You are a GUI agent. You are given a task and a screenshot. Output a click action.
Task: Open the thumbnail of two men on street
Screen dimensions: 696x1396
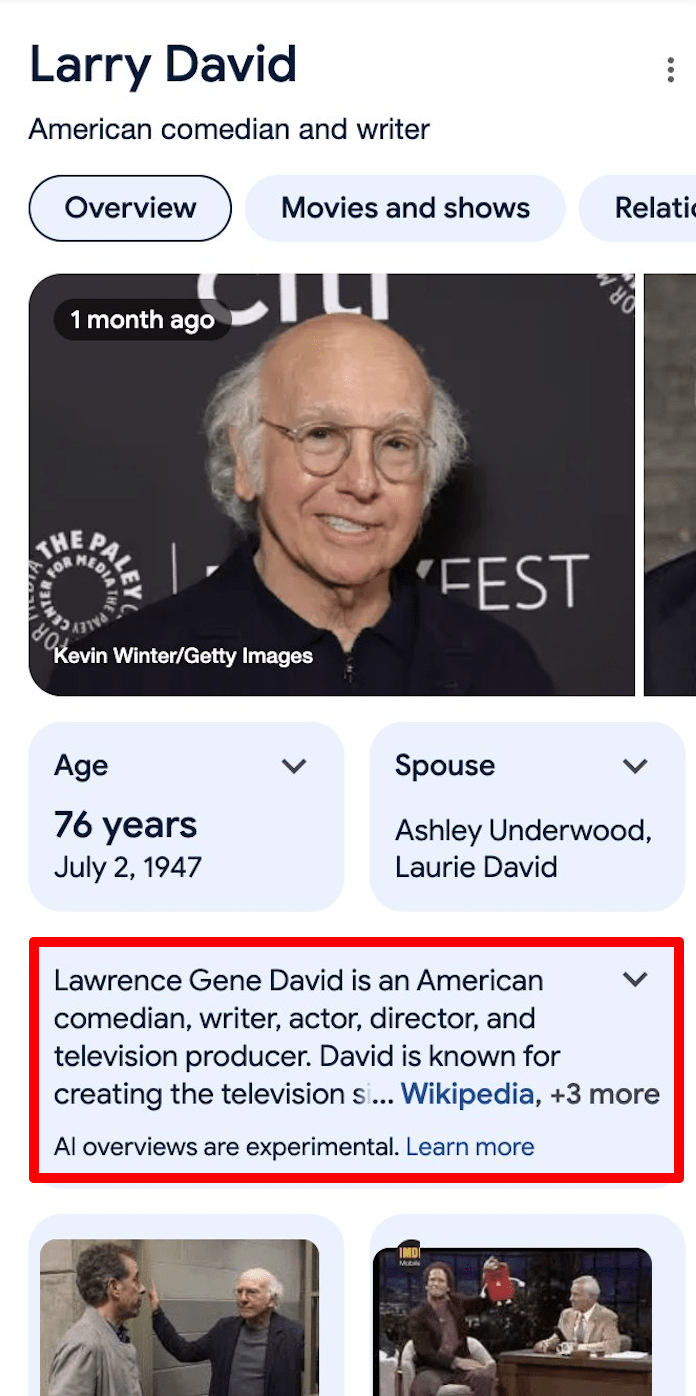179,1317
